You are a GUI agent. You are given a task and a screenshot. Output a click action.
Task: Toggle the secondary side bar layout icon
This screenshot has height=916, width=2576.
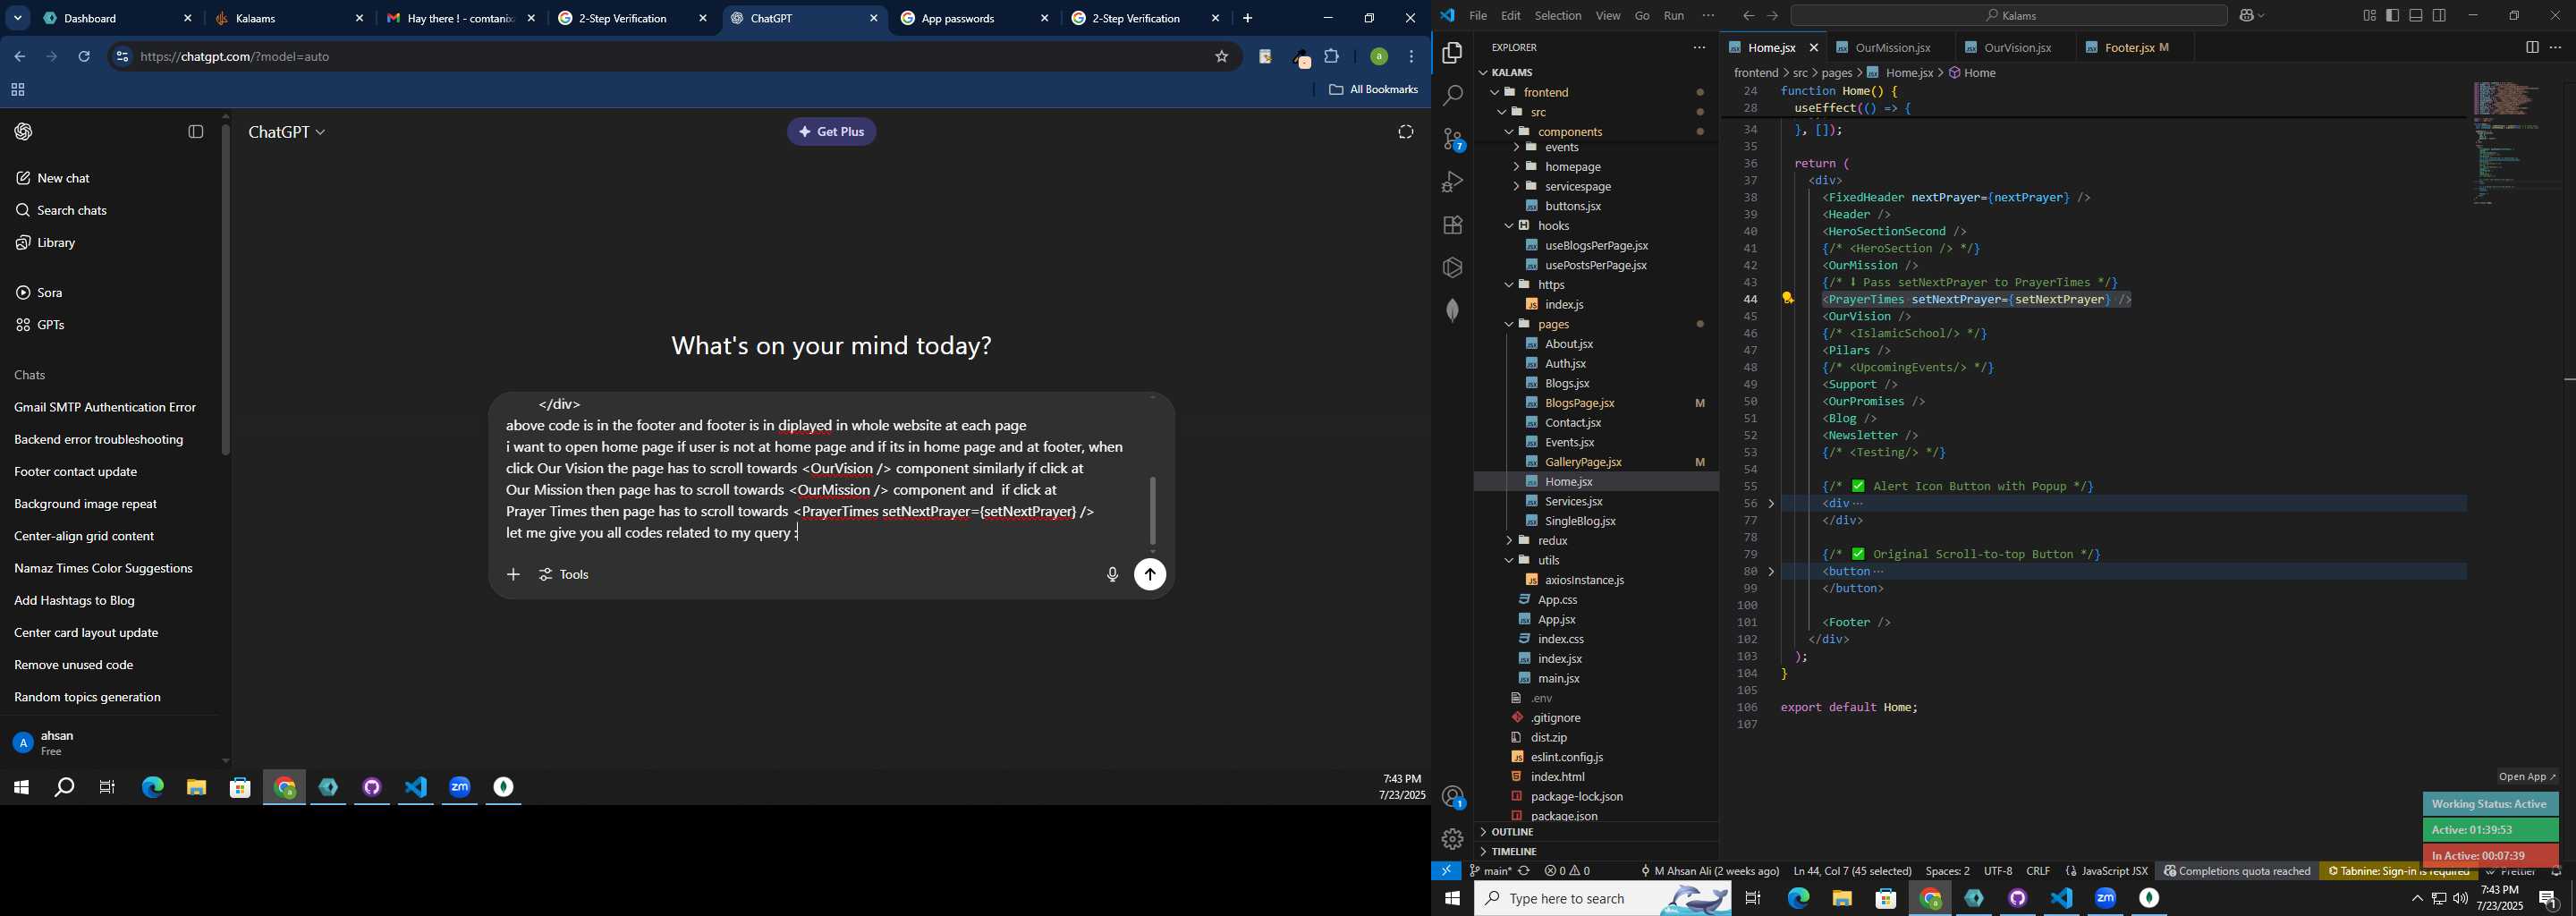click(x=2440, y=15)
